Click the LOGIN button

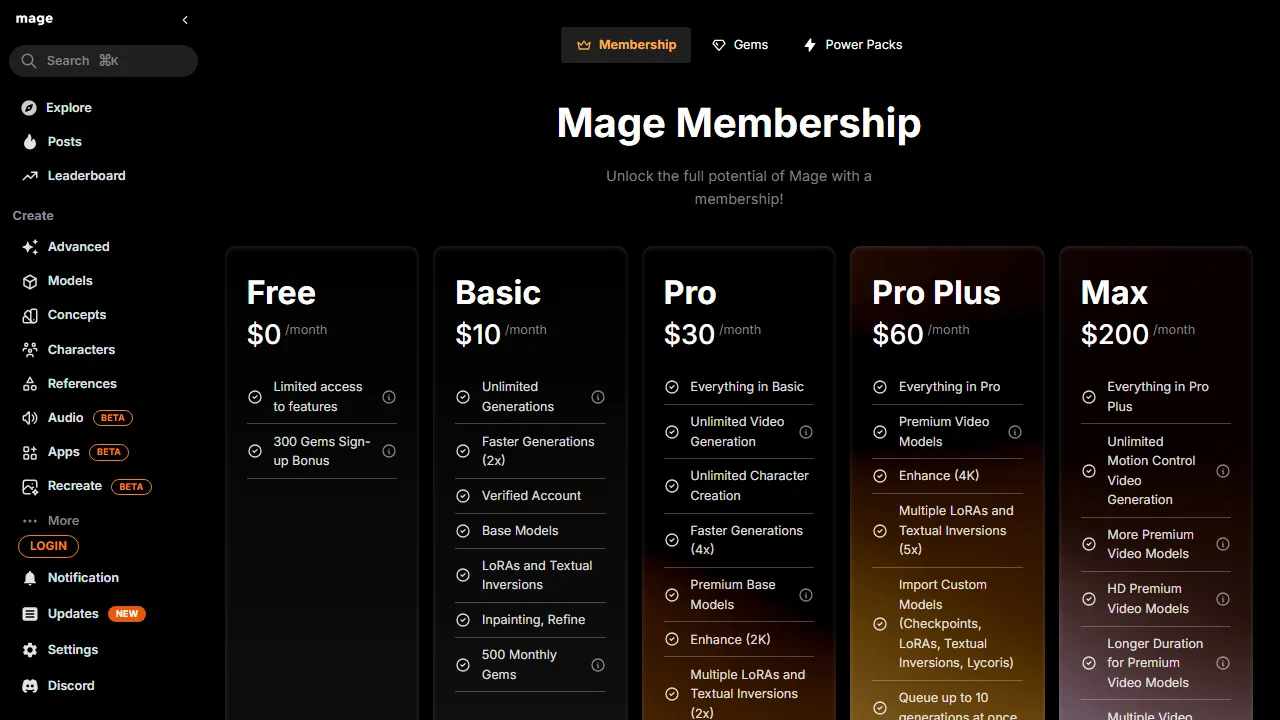pyautogui.click(x=48, y=546)
